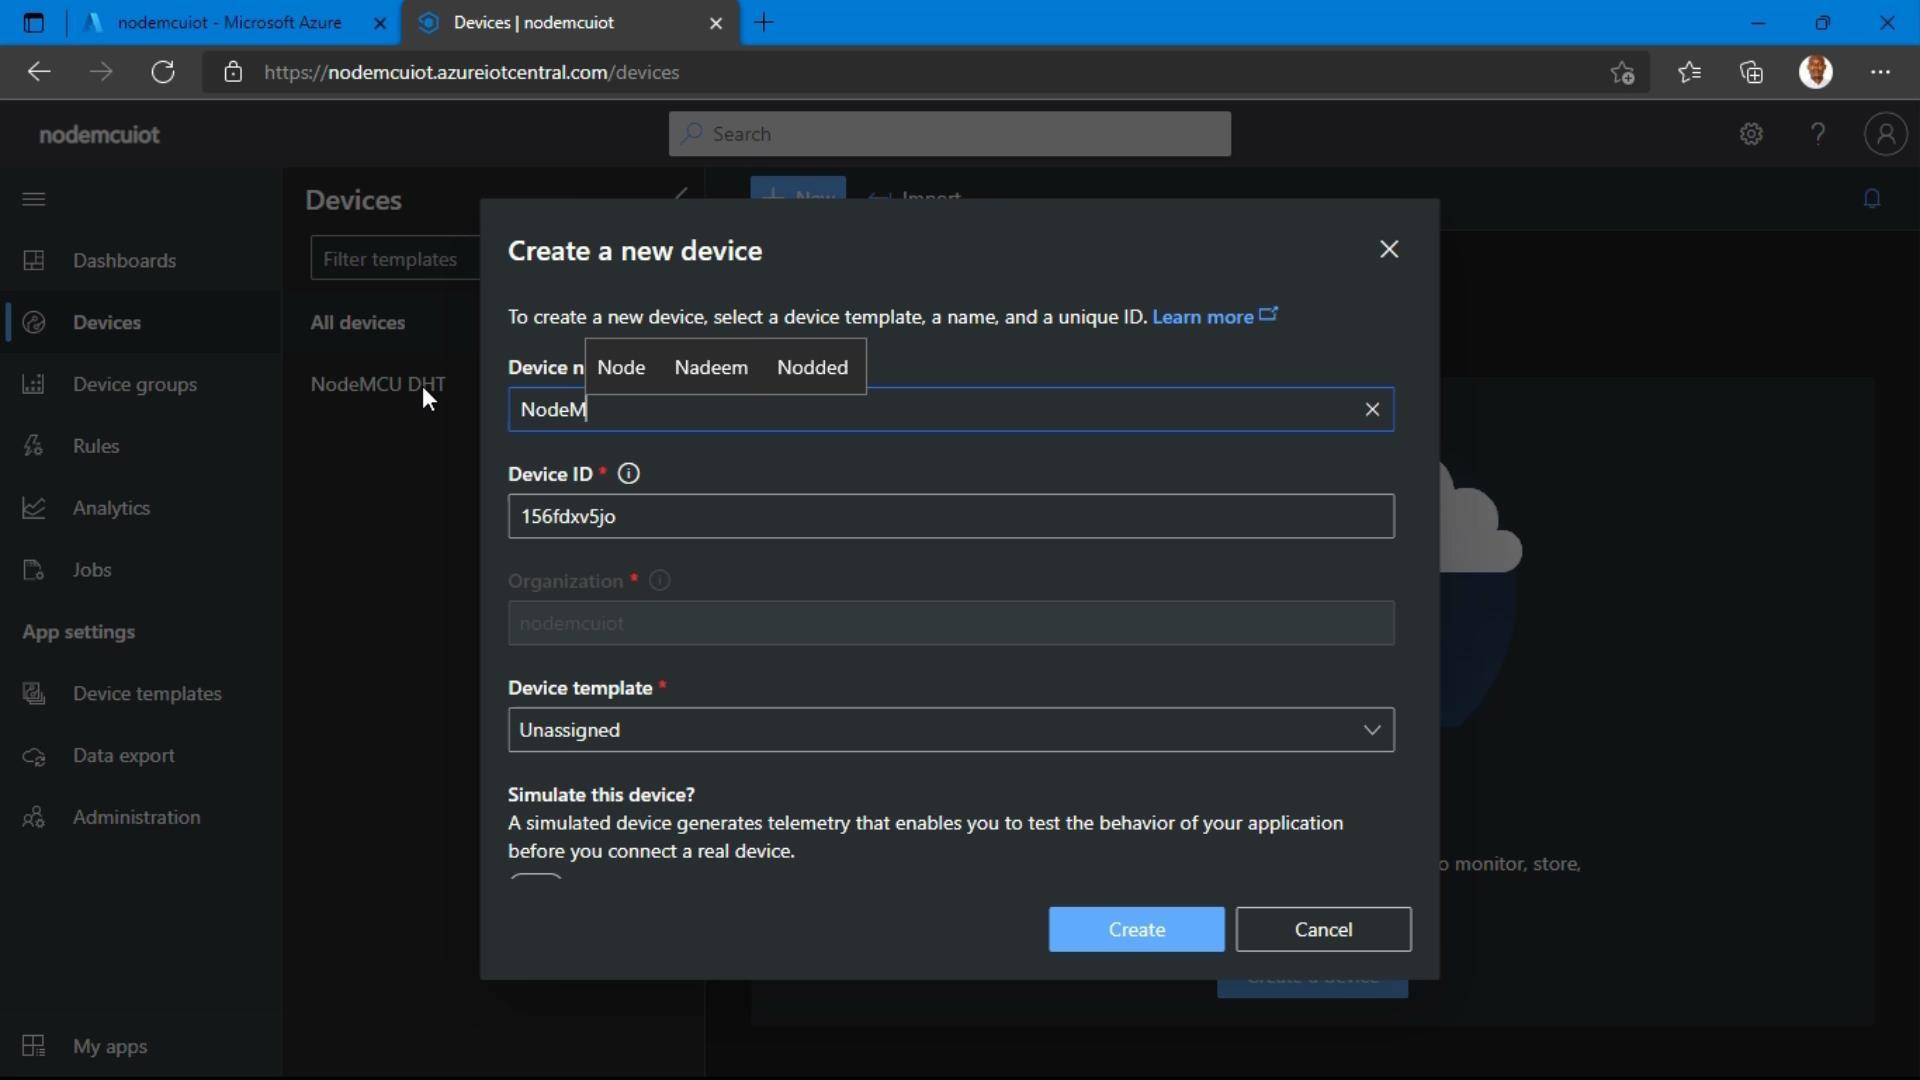1920x1080 pixels.
Task: Open Device ID info tooltip icon
Action: pyautogui.click(x=629, y=474)
